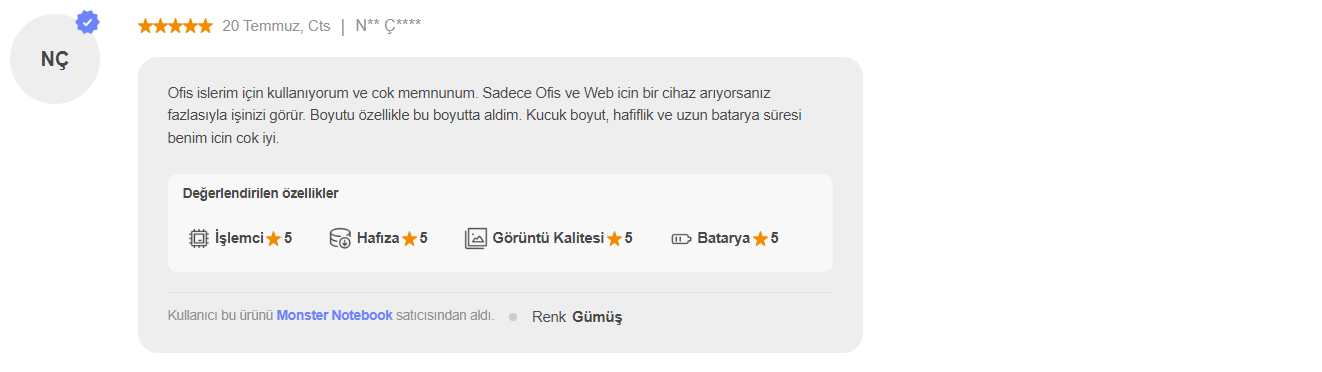Click the Görüntü Kalitesi rating label
The width and height of the screenshot is (1322, 372).
pos(548,239)
